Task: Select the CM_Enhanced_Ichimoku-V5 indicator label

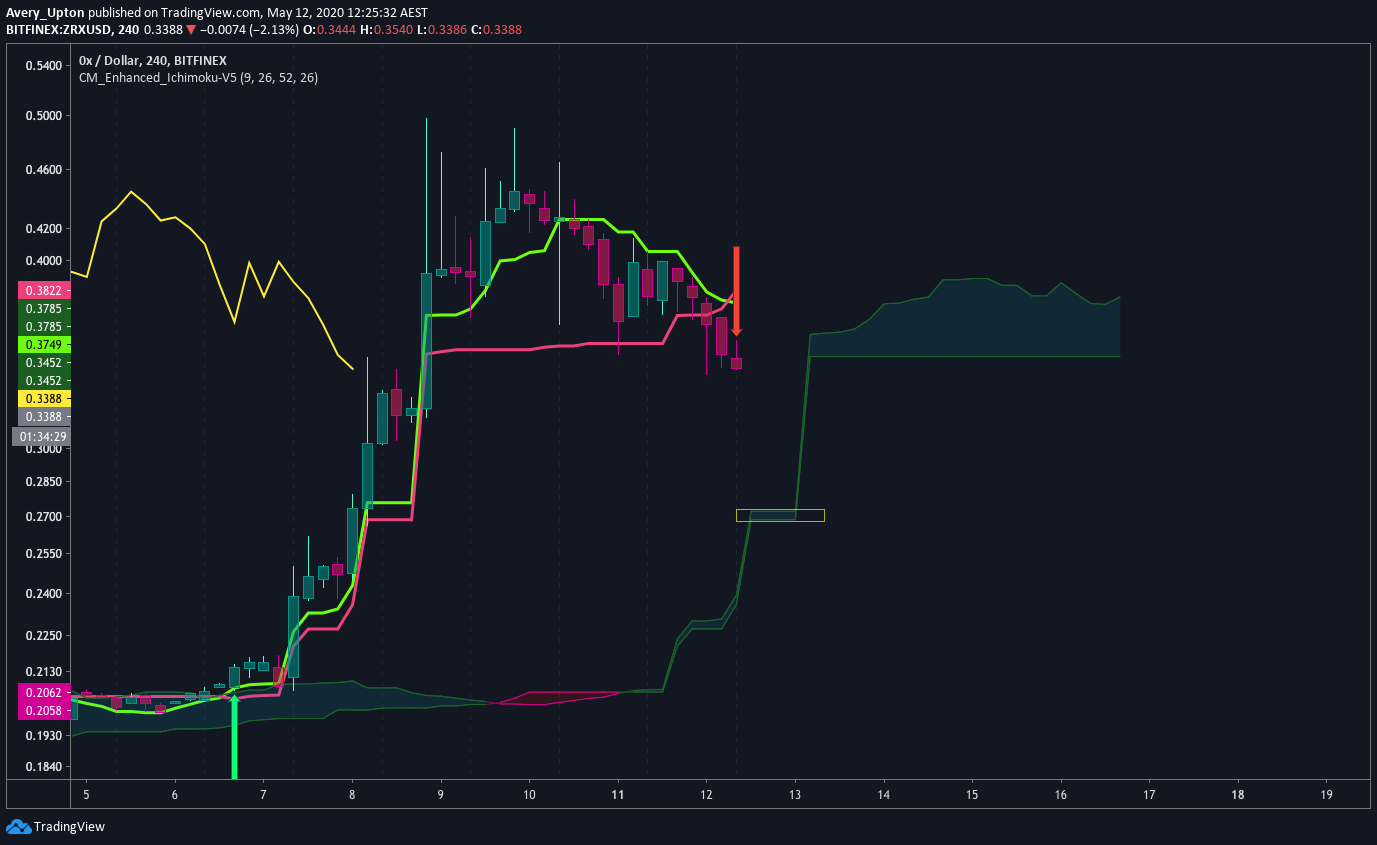Action: (198, 77)
